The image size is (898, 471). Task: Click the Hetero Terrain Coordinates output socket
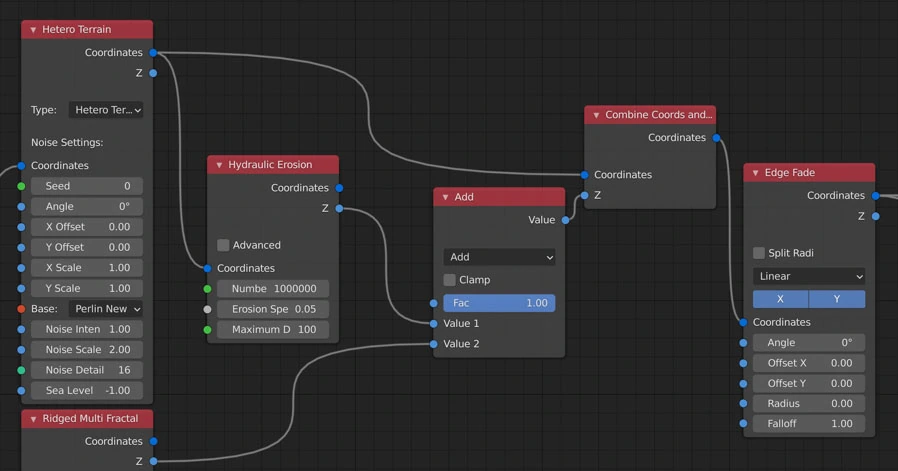[153, 53]
